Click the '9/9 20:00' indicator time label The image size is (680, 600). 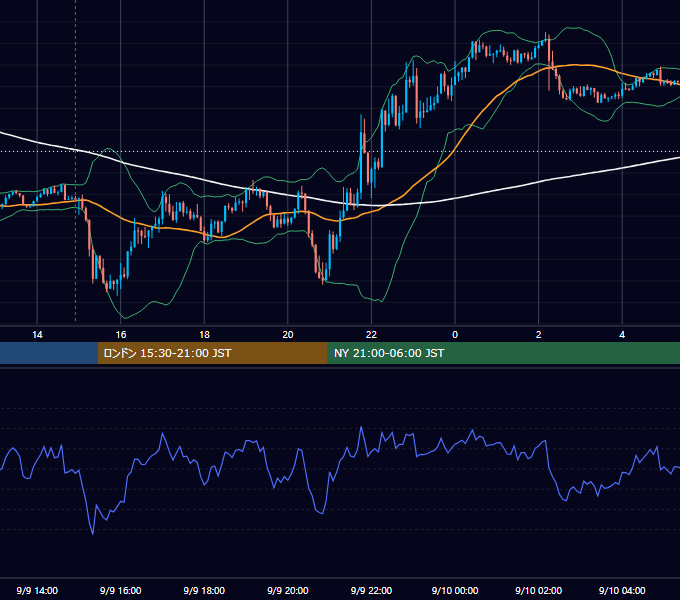288,590
